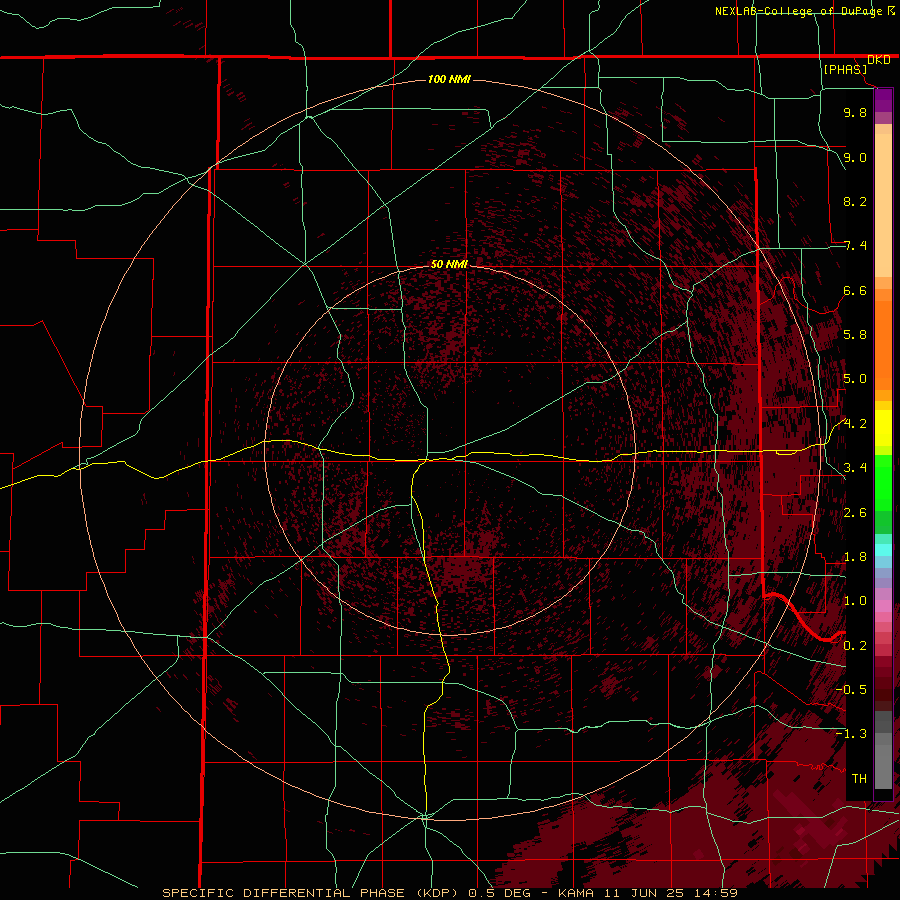Pick the pink segment of the color bar
The image size is (900, 900).
[x=883, y=606]
